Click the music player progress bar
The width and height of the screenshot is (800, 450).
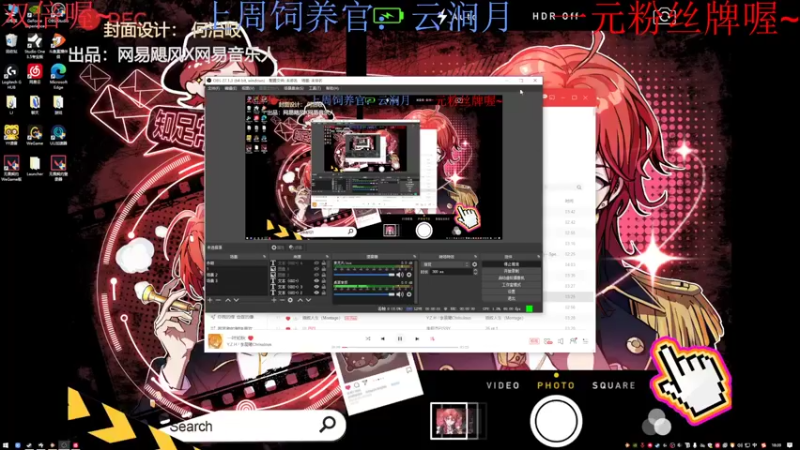pos(400,347)
